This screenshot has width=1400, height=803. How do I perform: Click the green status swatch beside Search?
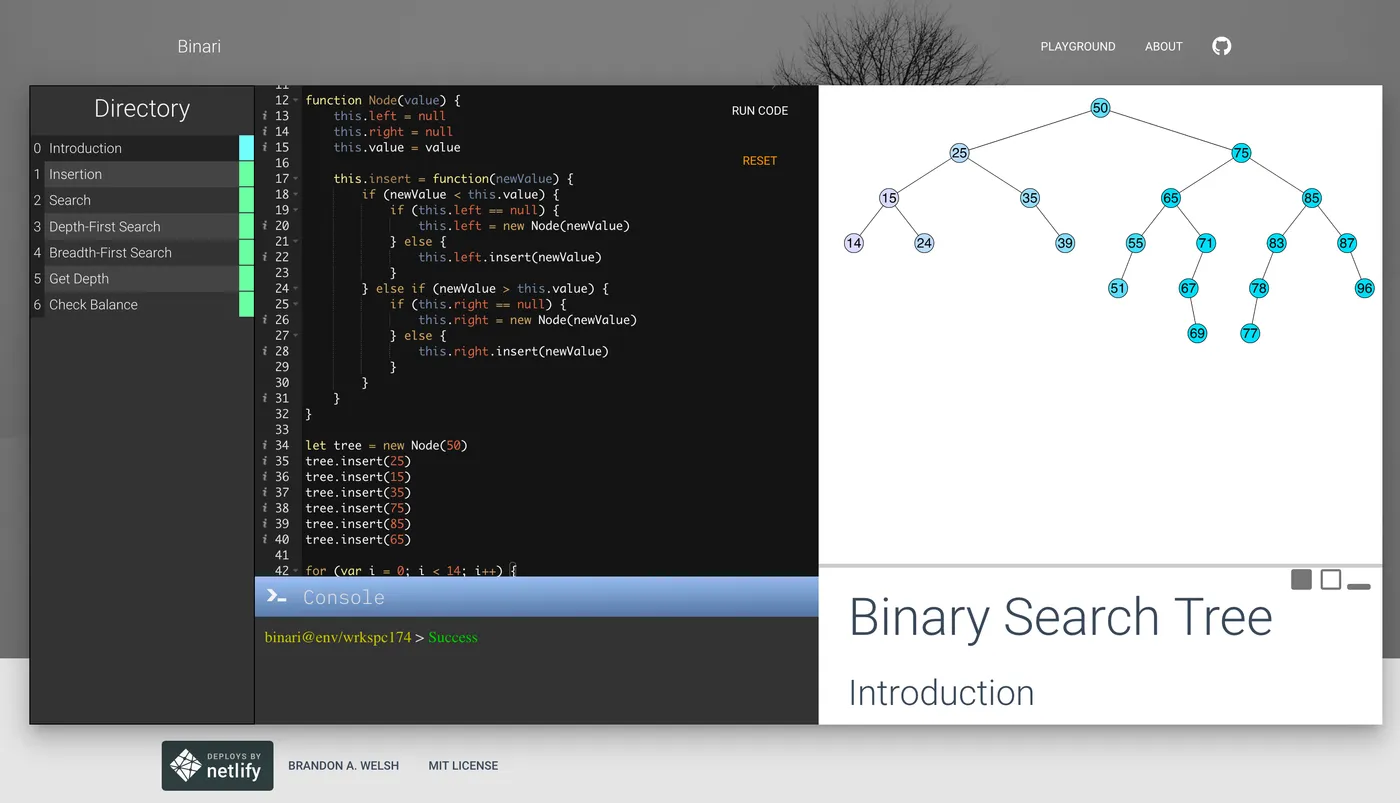point(247,200)
